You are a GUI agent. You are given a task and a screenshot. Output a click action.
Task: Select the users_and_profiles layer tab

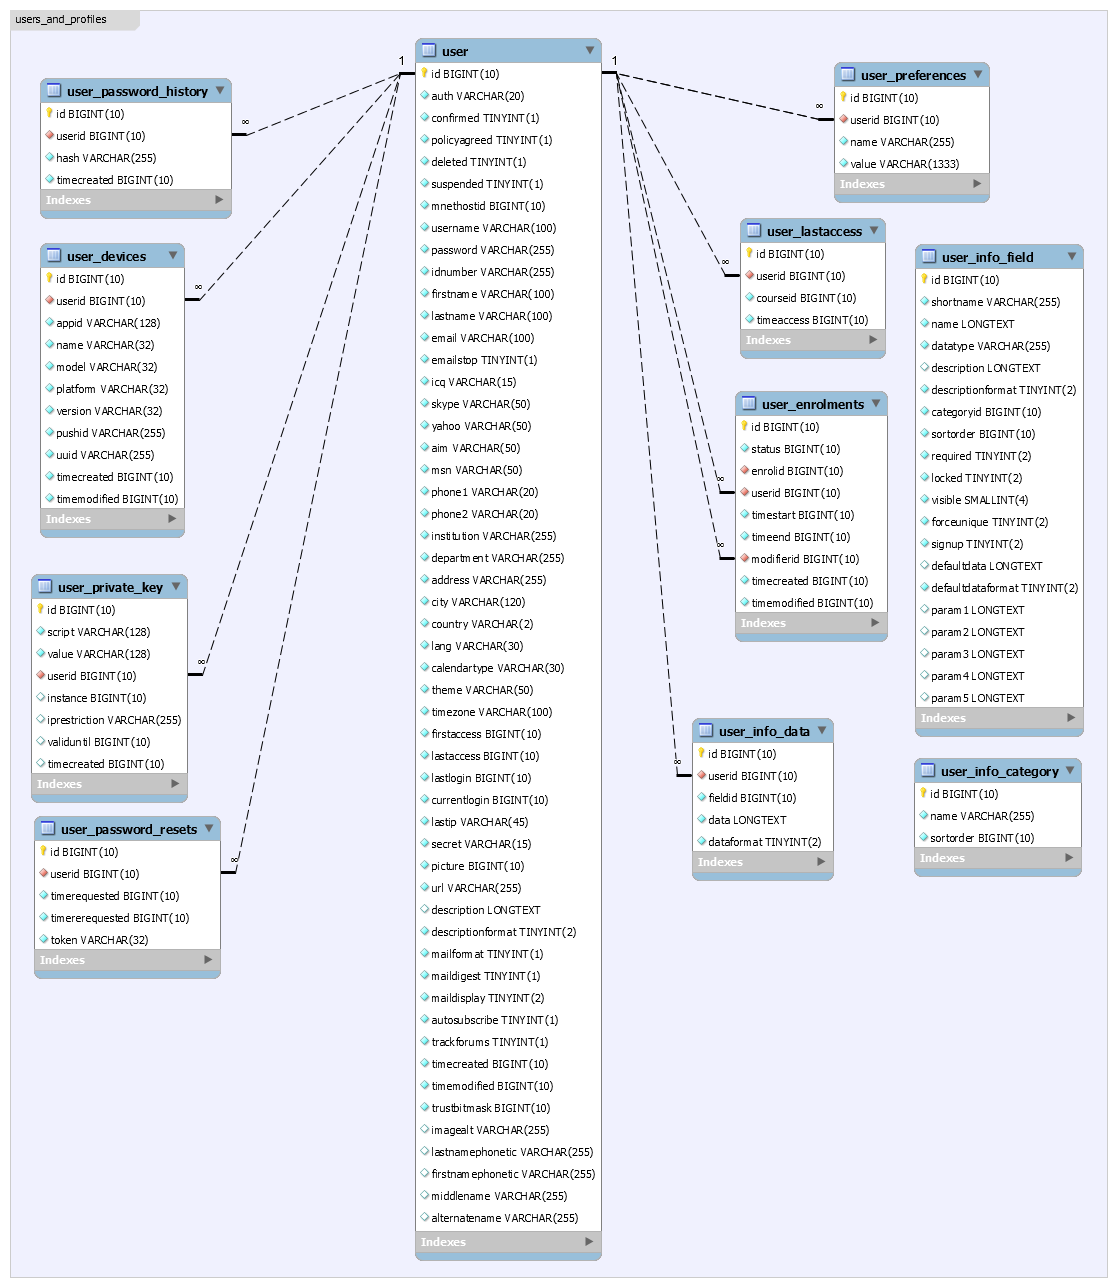click(62, 19)
